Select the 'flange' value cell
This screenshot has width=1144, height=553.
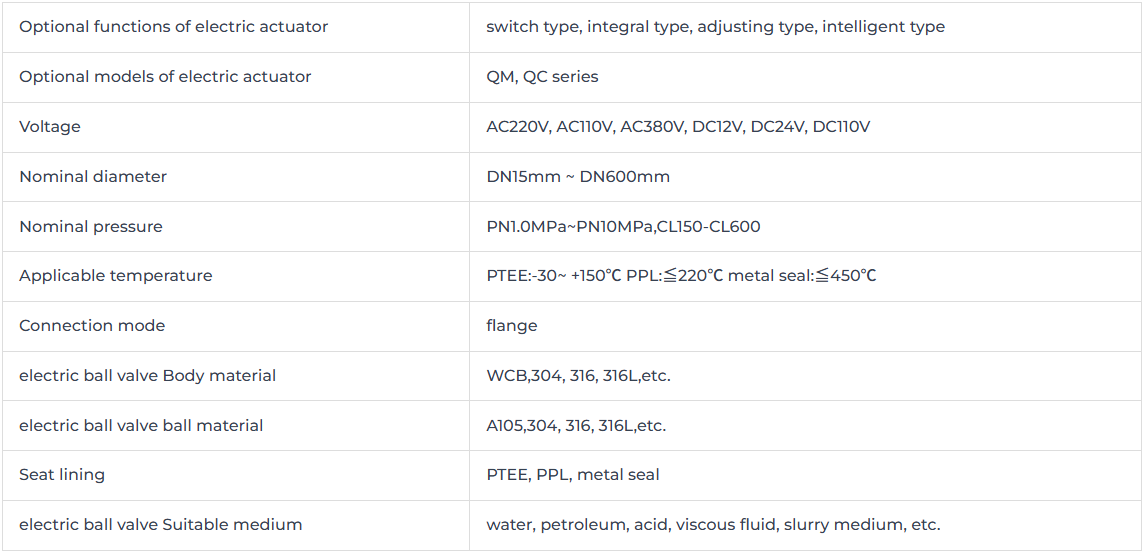coord(806,326)
